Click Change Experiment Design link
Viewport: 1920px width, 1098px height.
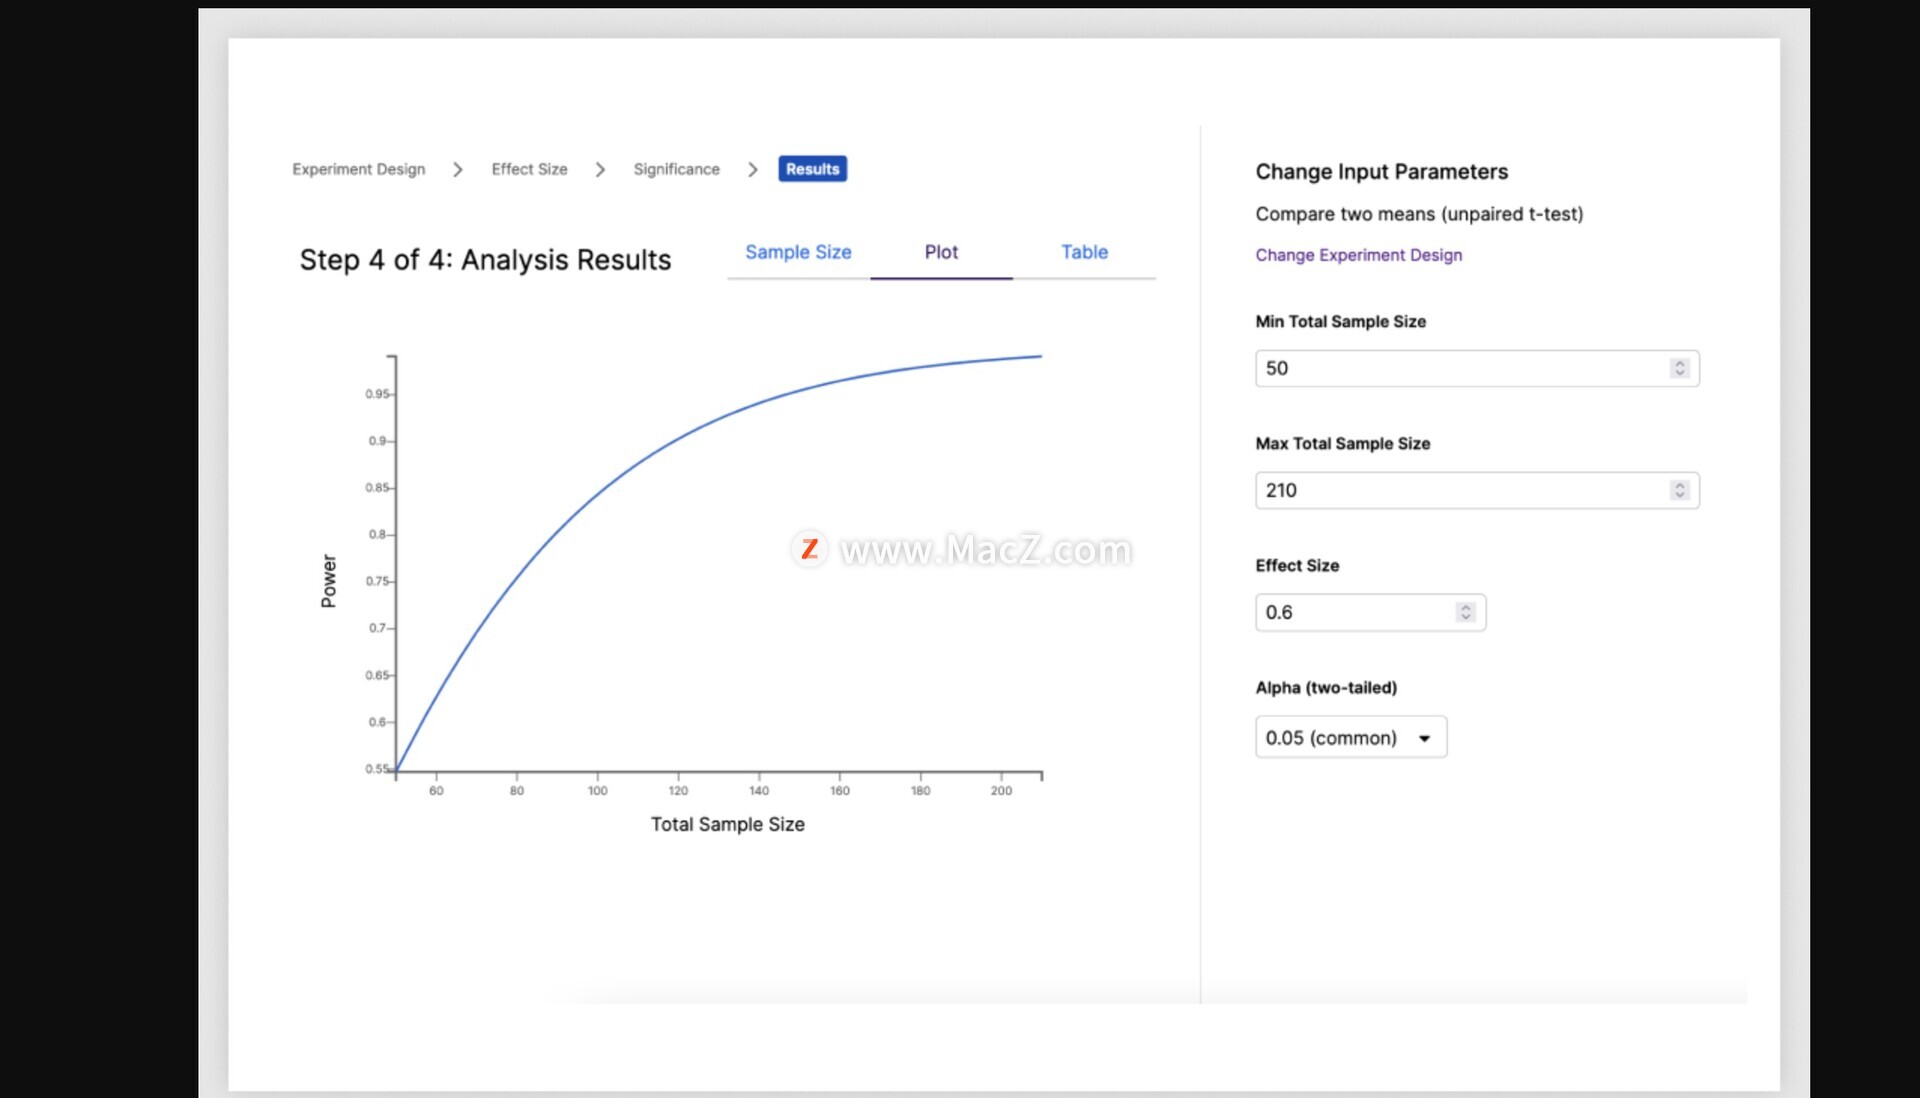[1358, 255]
